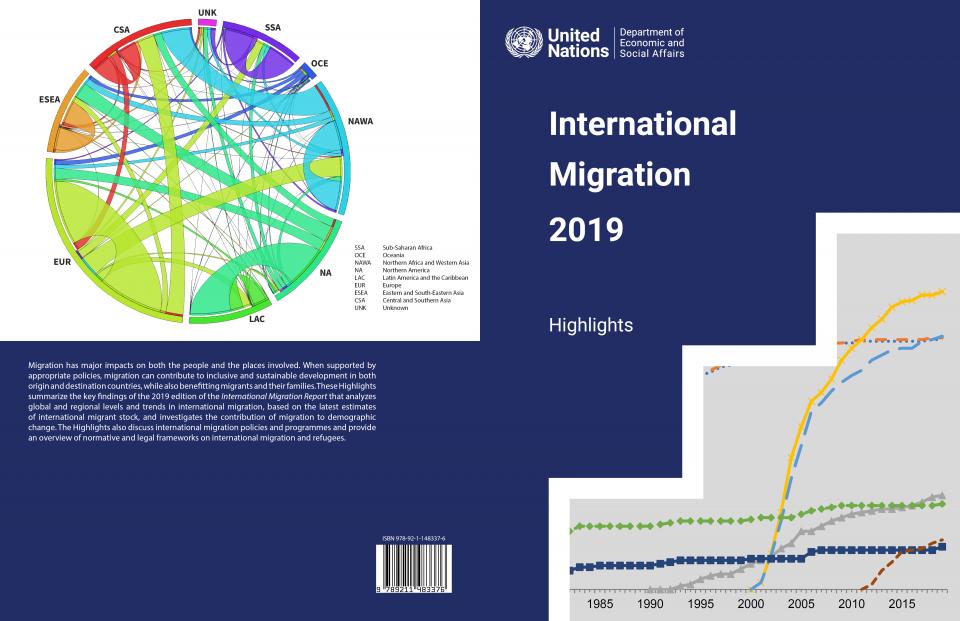
Task: Click "Eastern and South-Eastern Asia" legend entry
Action: [x=423, y=293]
